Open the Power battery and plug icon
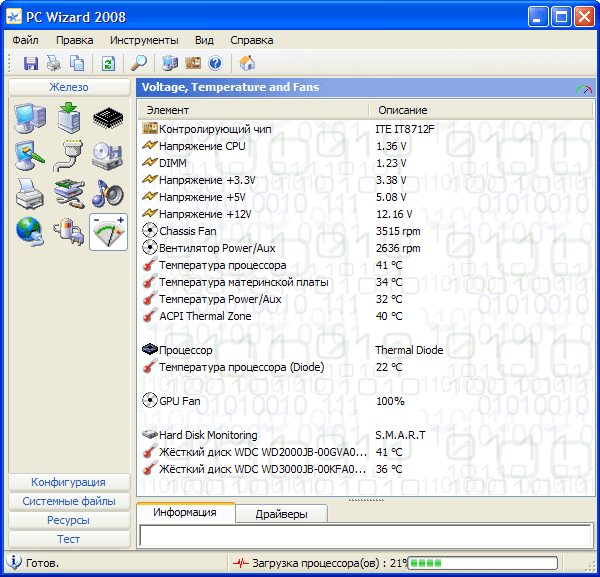This screenshot has width=600, height=577. tap(69, 231)
